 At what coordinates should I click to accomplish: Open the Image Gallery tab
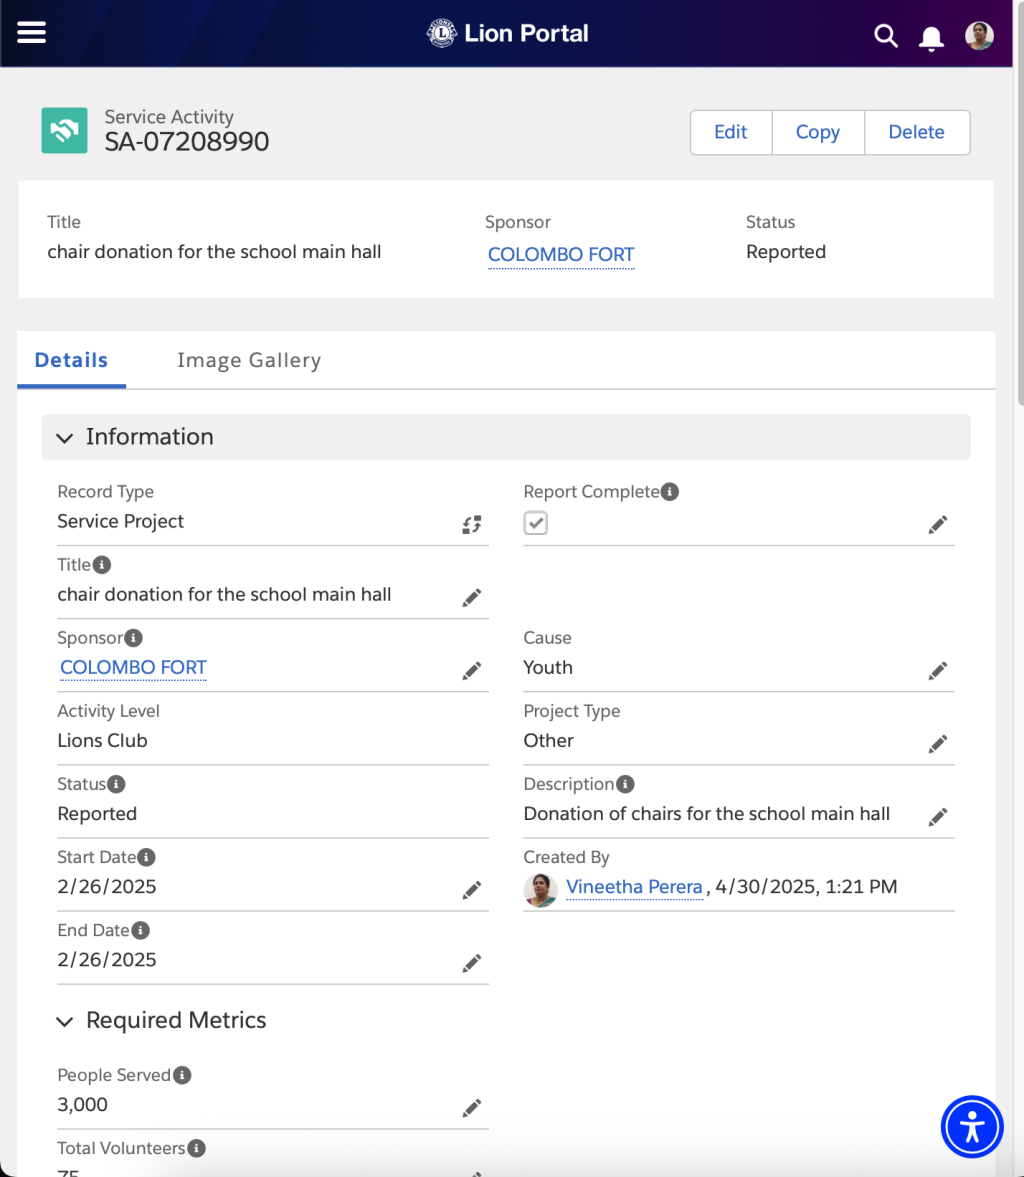249,360
